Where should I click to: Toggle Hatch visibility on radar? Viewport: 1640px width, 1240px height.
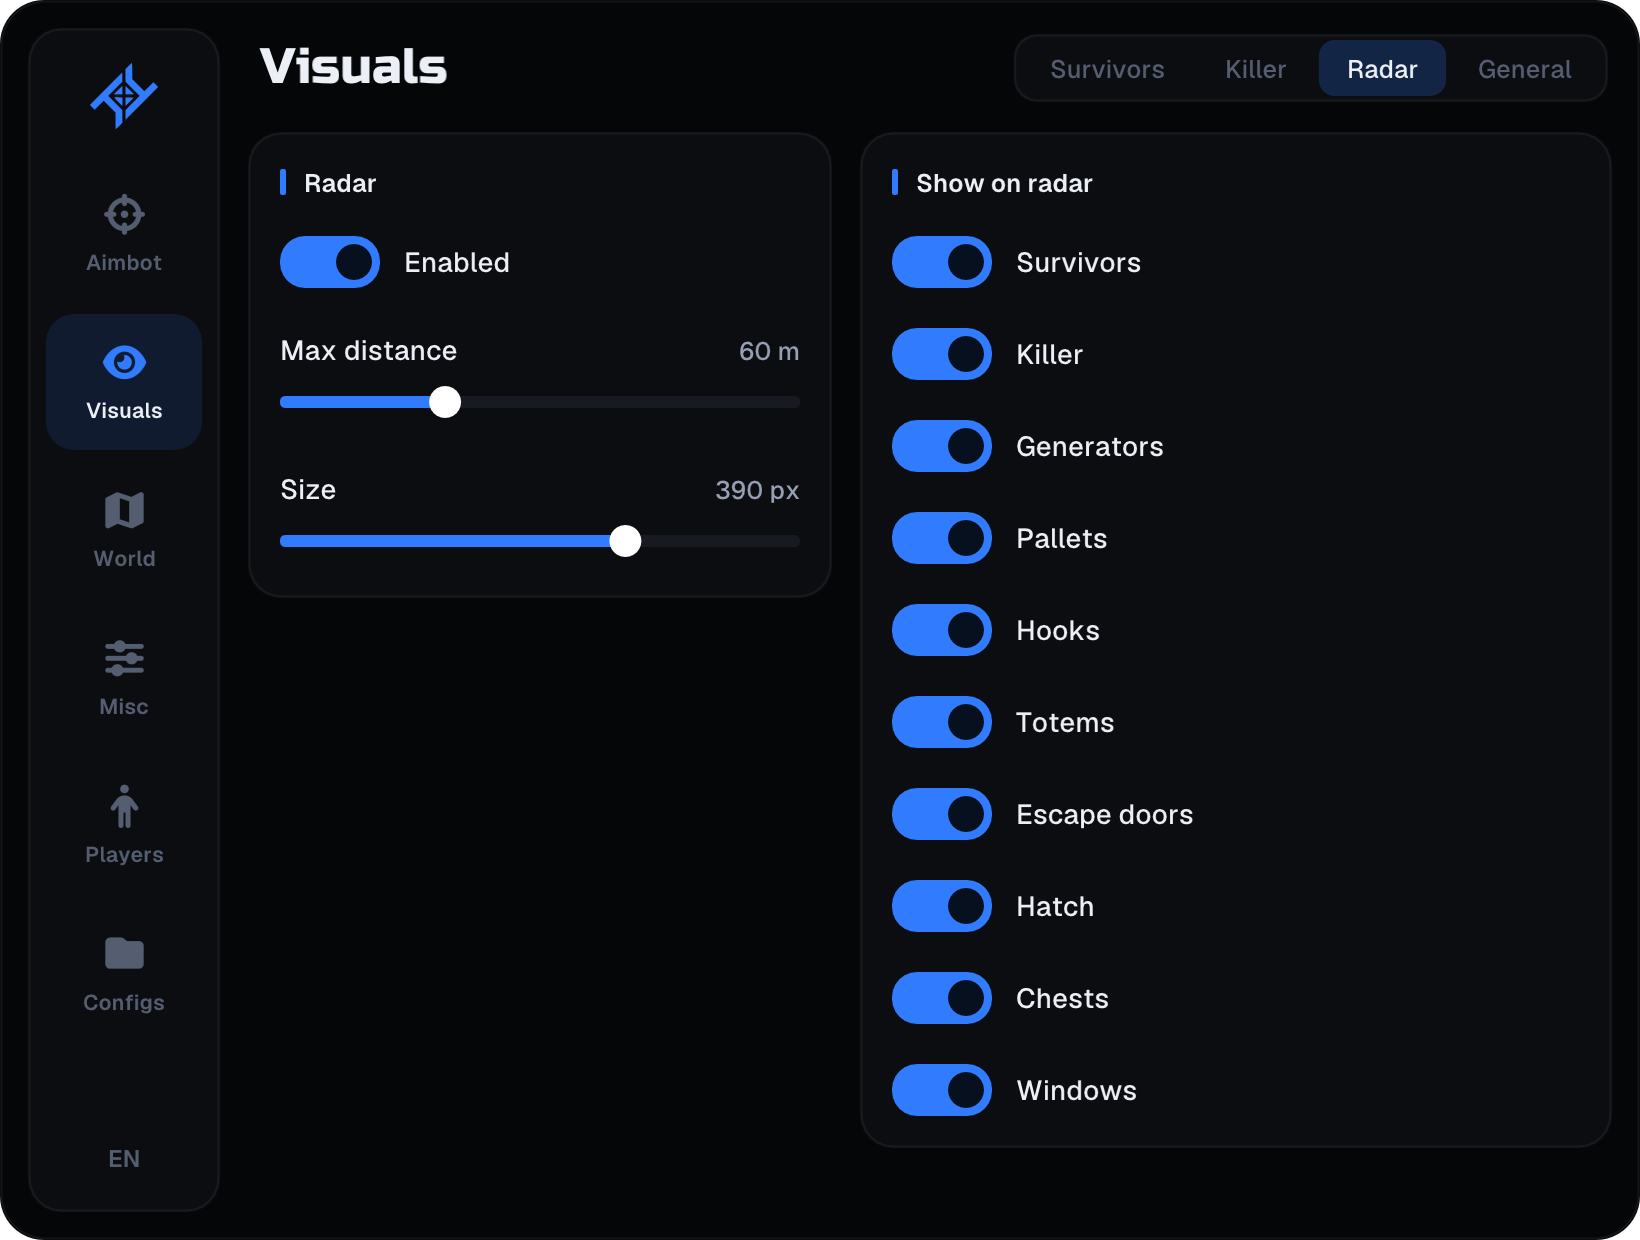tap(942, 906)
